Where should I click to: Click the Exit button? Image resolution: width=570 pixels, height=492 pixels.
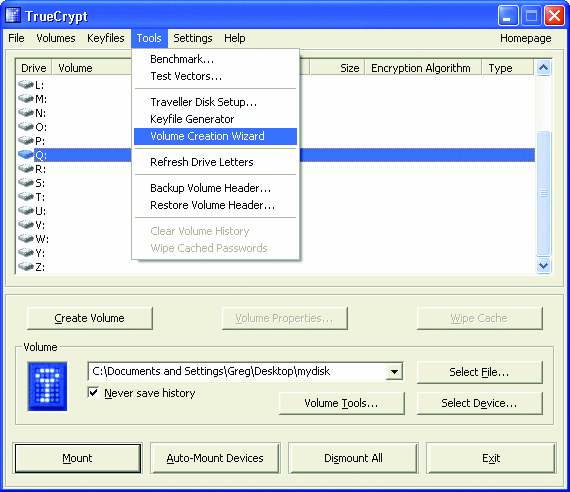click(491, 458)
